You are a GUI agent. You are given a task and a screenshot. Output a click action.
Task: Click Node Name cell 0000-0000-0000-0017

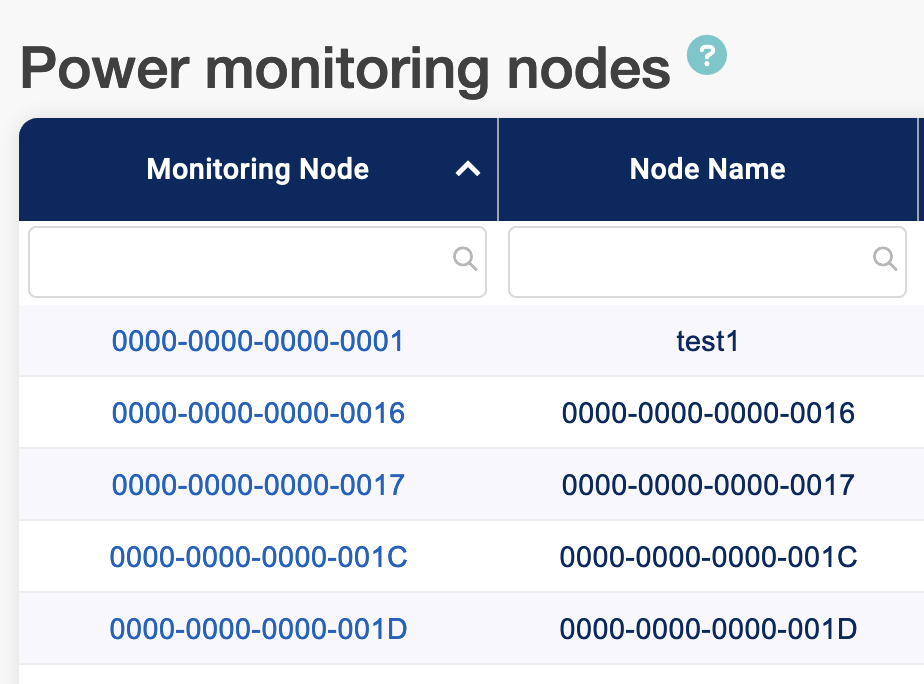click(707, 485)
